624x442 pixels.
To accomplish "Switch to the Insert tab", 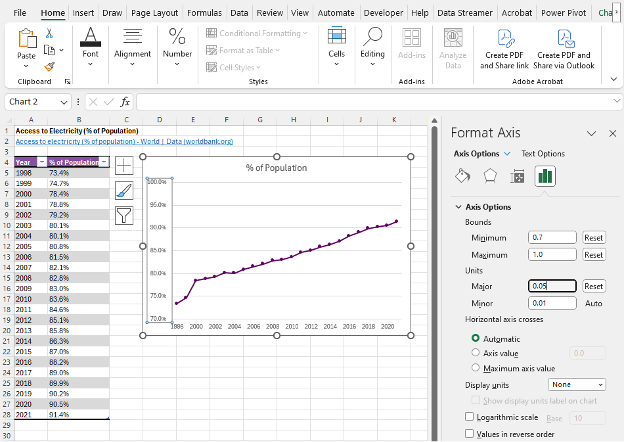I will (83, 13).
